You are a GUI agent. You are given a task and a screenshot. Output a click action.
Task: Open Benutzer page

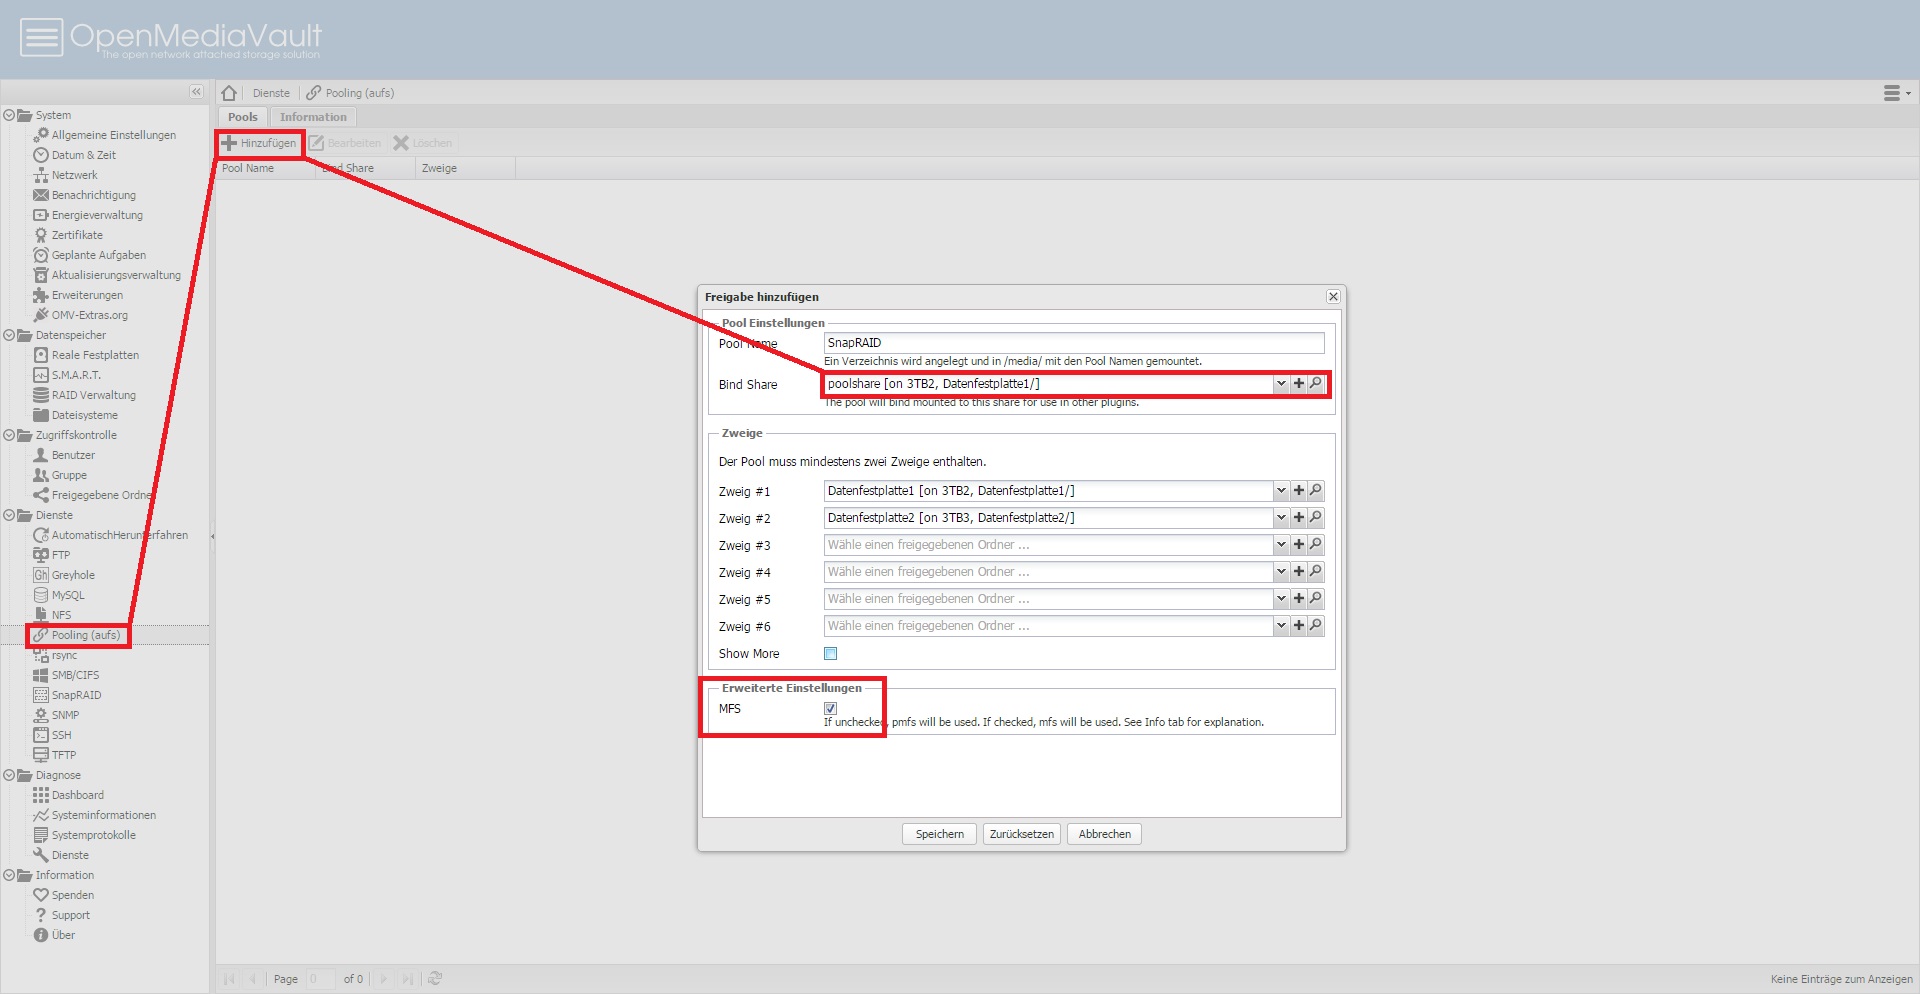(x=73, y=455)
